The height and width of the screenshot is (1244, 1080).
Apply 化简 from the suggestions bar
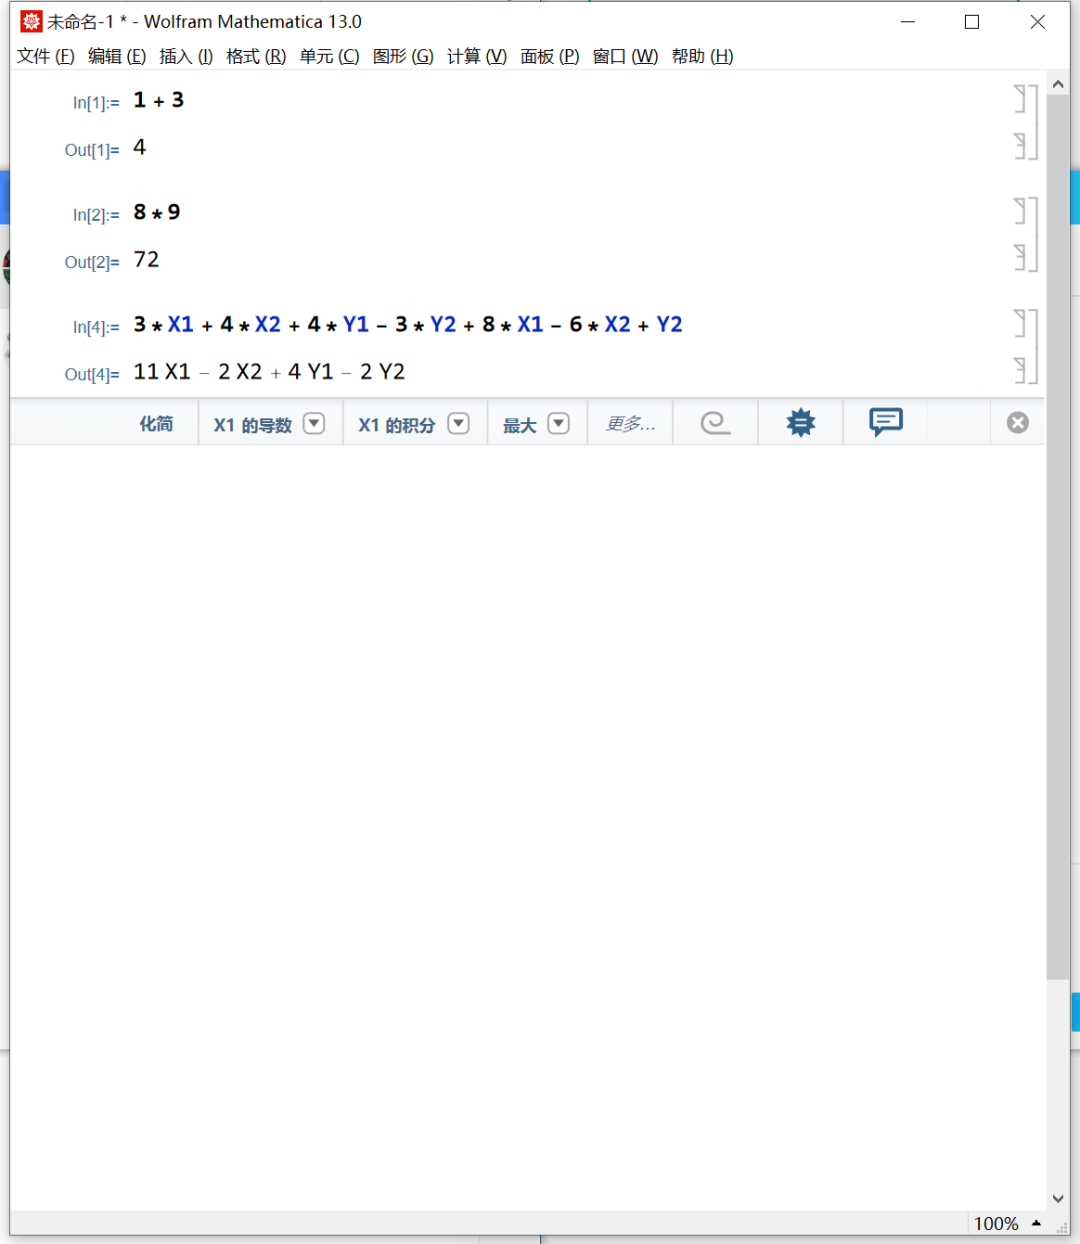(156, 422)
